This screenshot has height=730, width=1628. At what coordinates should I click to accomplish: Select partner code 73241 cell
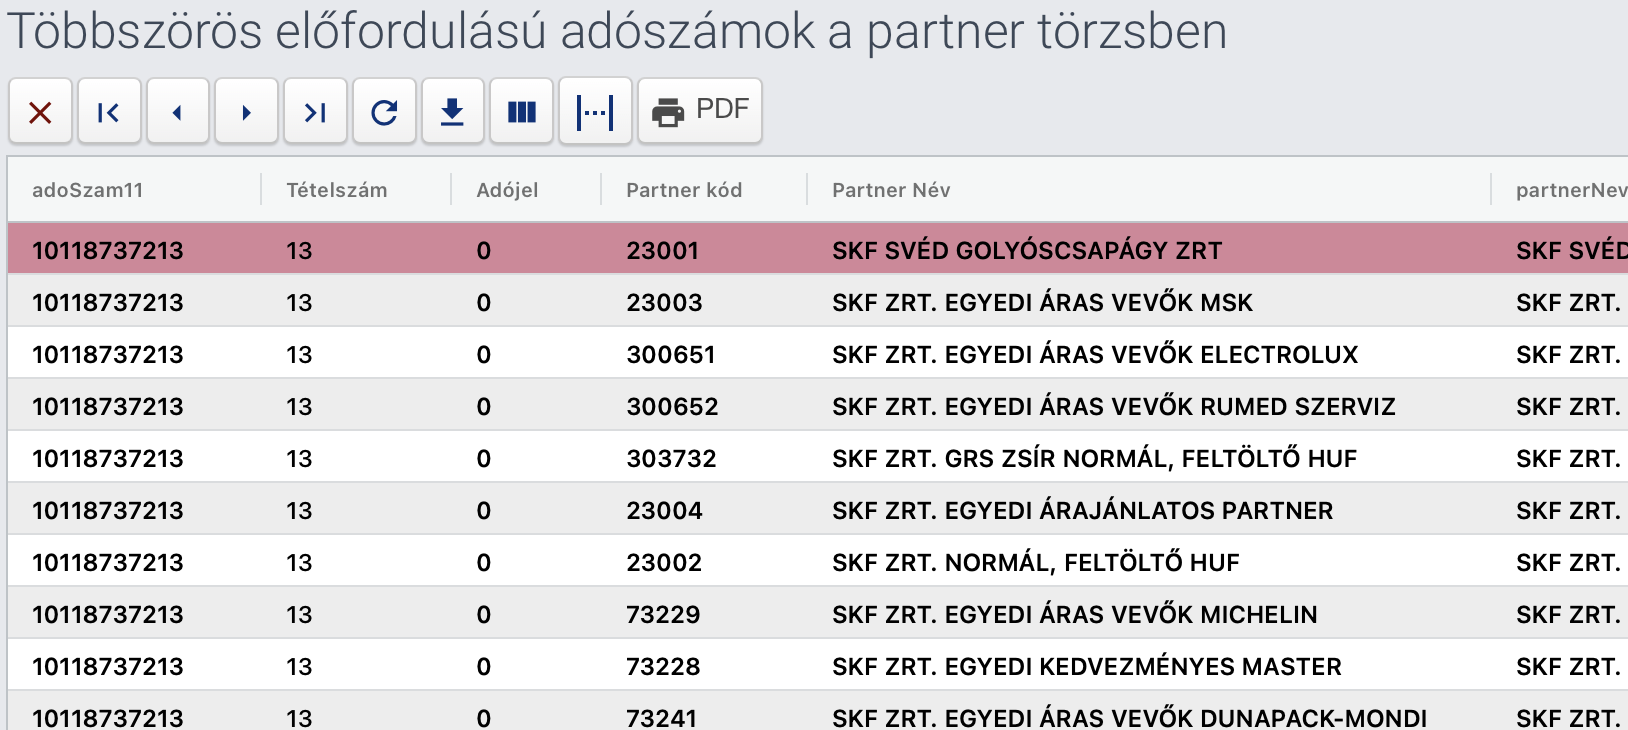coord(661,718)
